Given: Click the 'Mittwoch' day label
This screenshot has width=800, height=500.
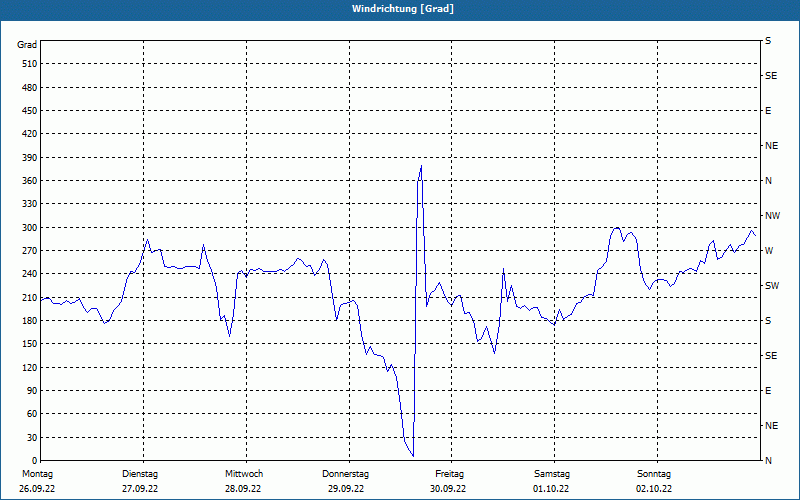Looking at the screenshot, I should point(244,474).
